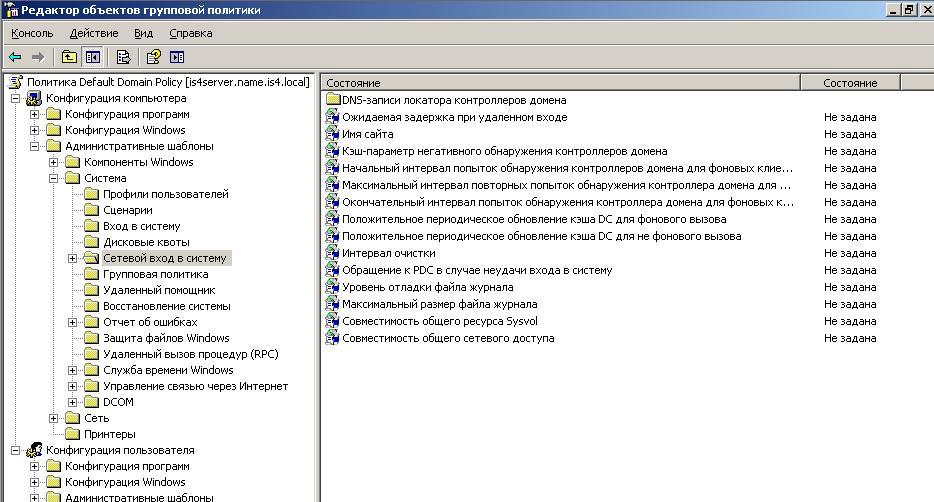
Task: Click the Back arrow toolbar icon
Action: tap(15, 57)
